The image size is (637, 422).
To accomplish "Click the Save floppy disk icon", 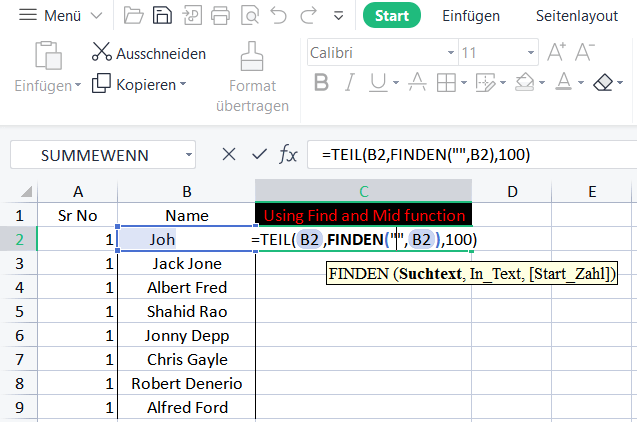I will pyautogui.click(x=162, y=15).
